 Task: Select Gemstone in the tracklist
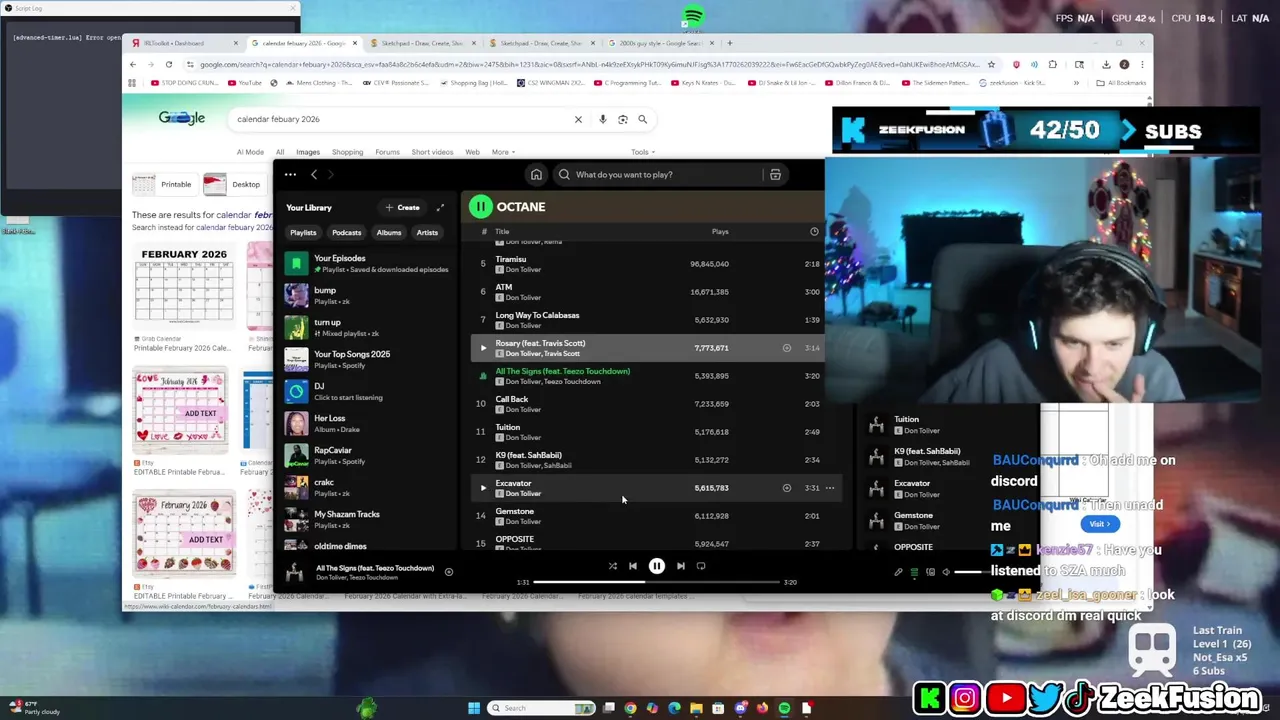[515, 511]
